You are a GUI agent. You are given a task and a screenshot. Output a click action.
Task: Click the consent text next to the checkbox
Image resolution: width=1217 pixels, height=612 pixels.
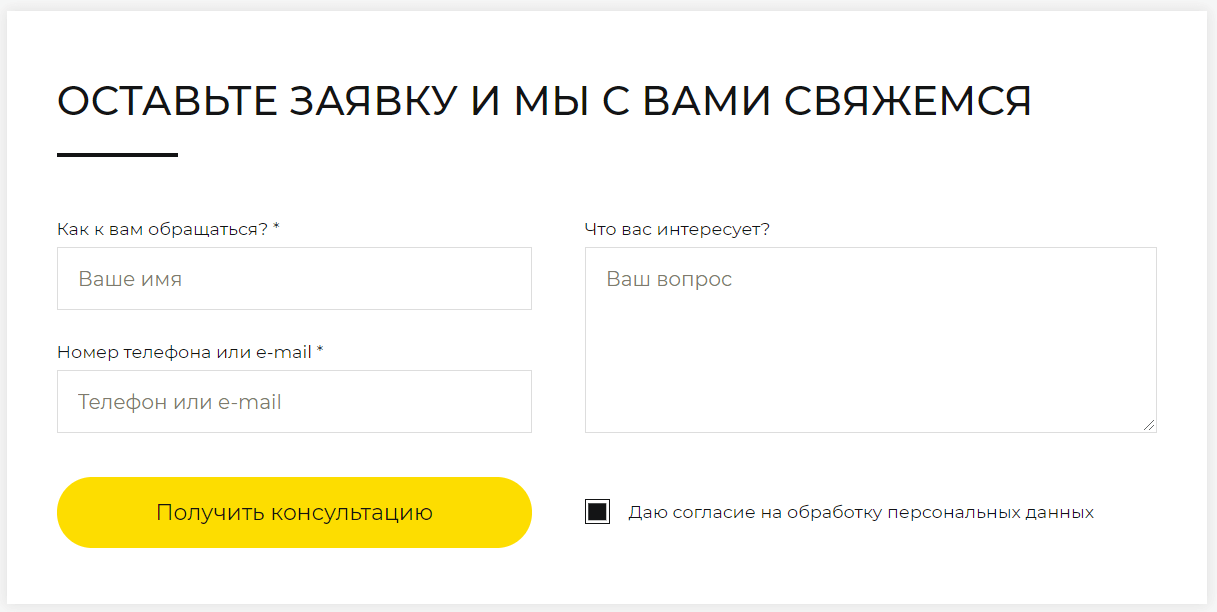[860, 511]
